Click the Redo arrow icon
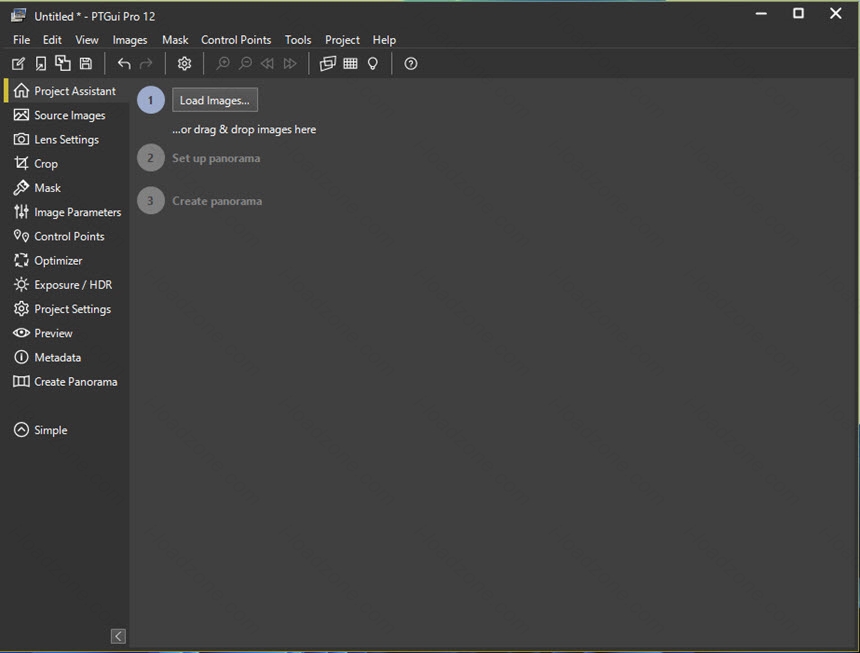Screen dimensions: 860x653 (x=146, y=64)
